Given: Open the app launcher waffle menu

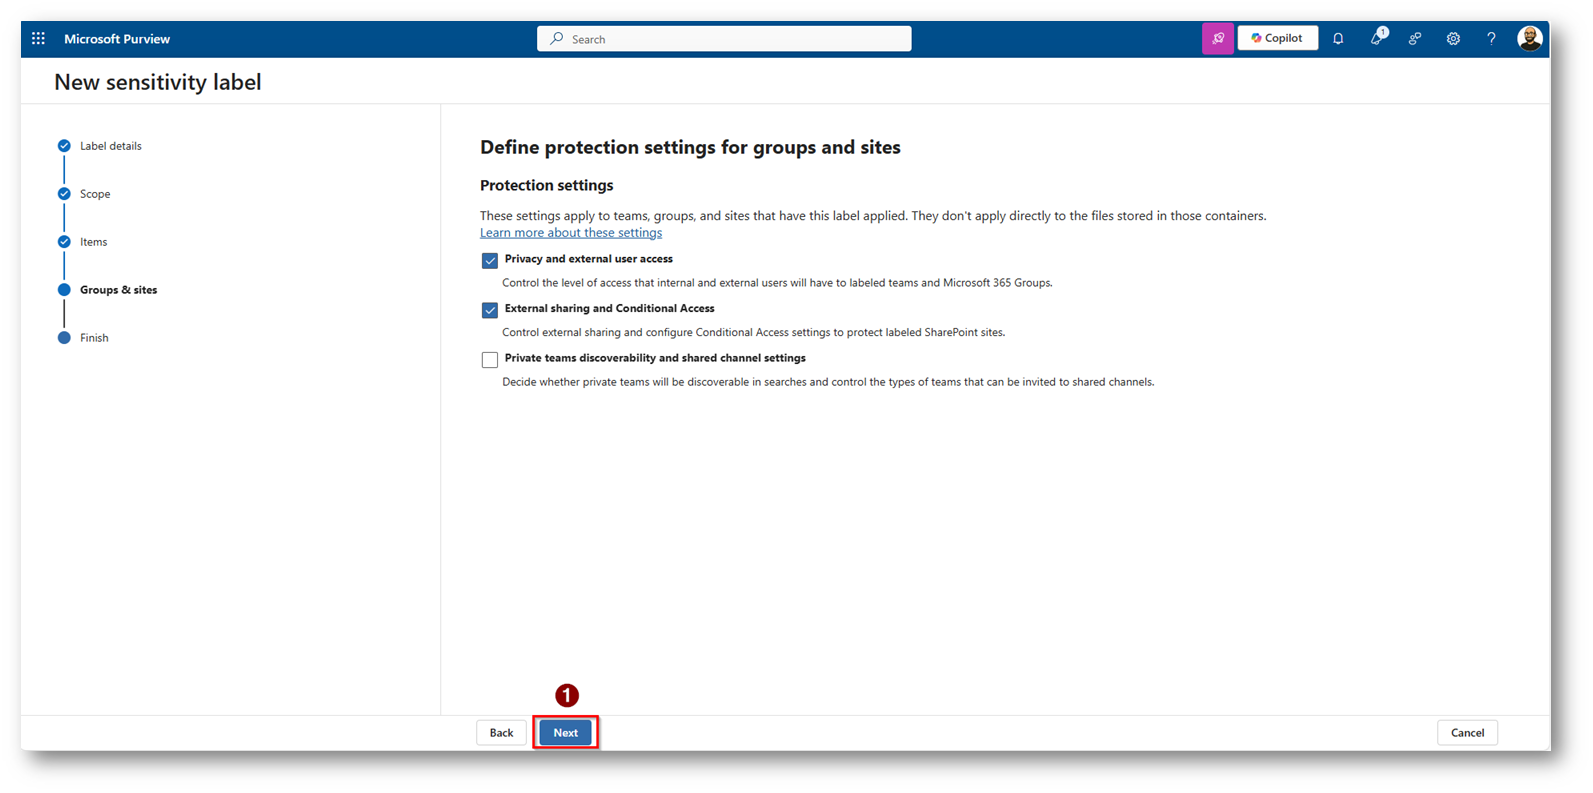Looking at the screenshot, I should point(38,39).
